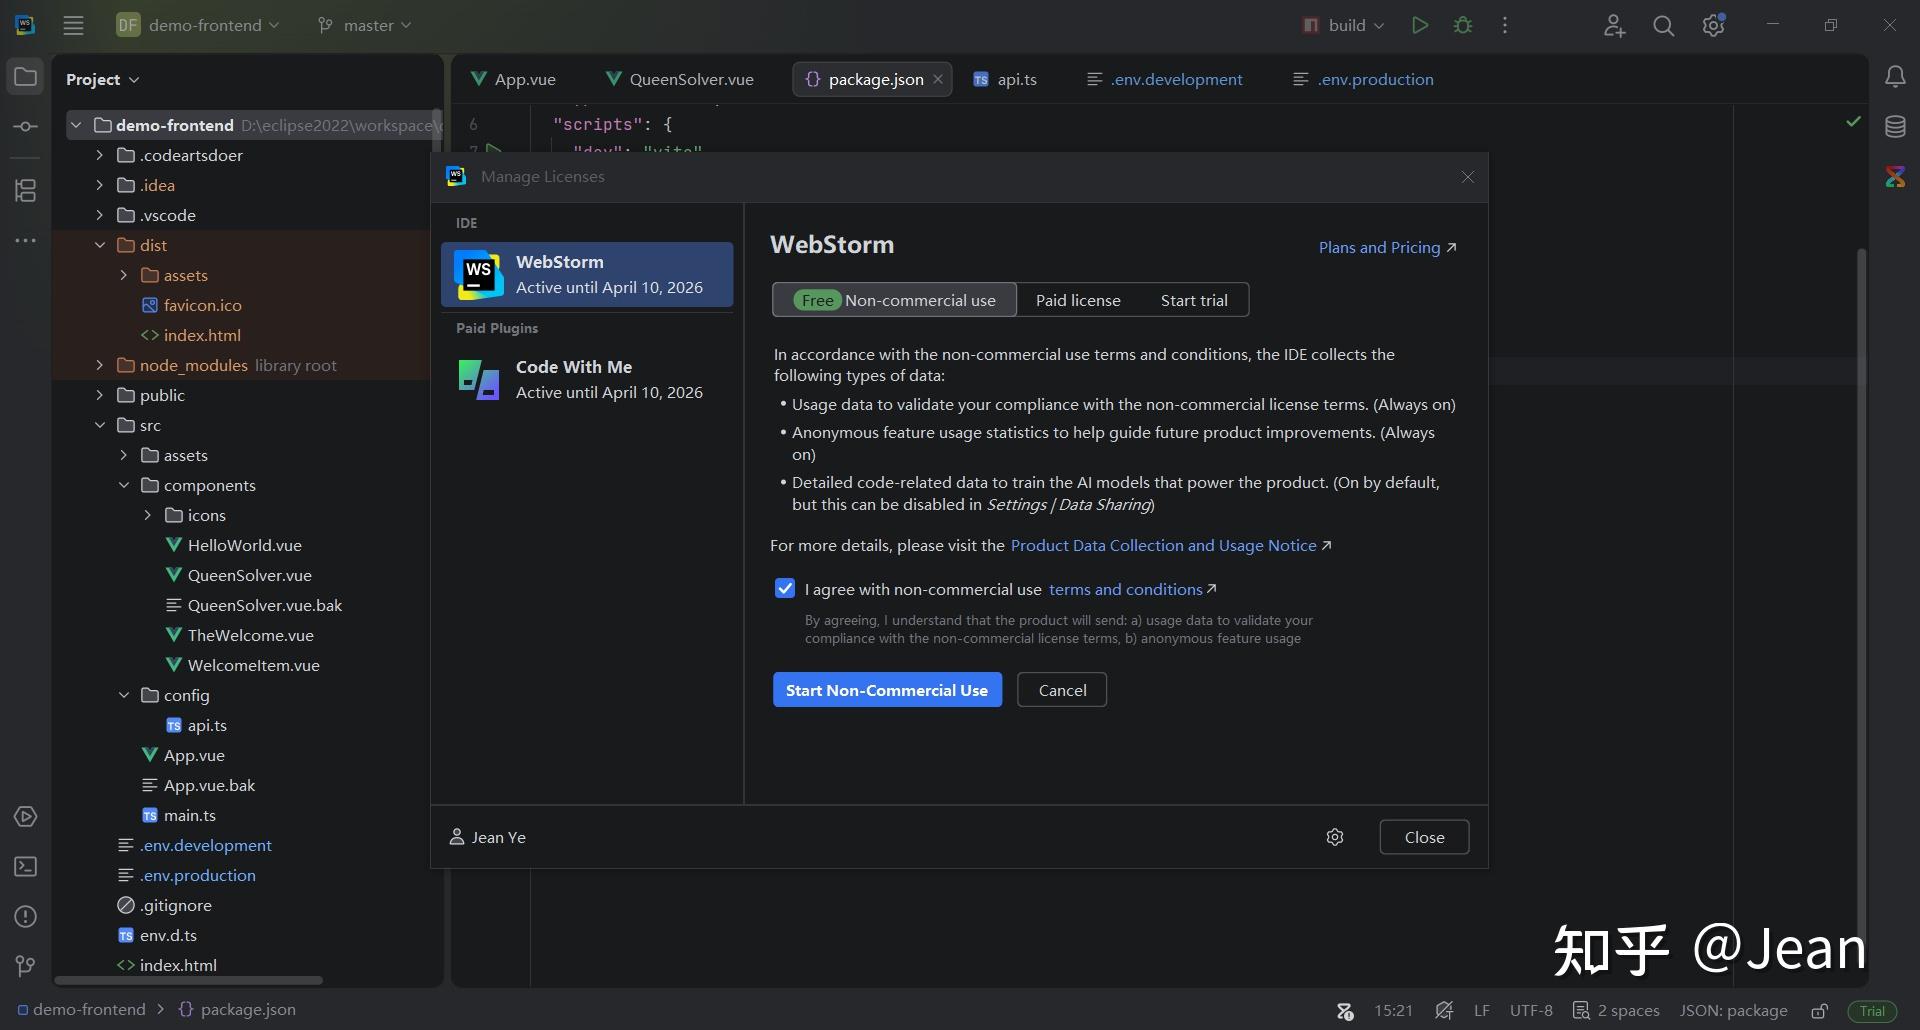The image size is (1920, 1030).
Task: Toggle the Project tool window folder icon
Action: click(x=26, y=77)
